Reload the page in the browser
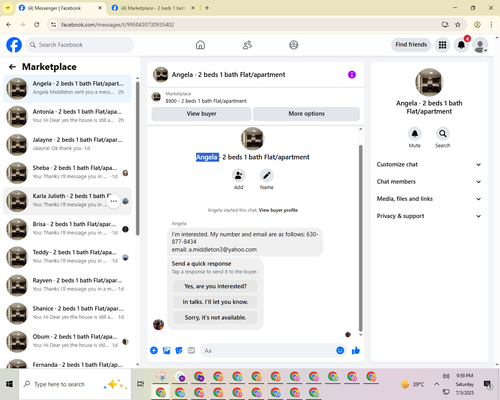This screenshot has height=400, width=500. click(x=37, y=25)
